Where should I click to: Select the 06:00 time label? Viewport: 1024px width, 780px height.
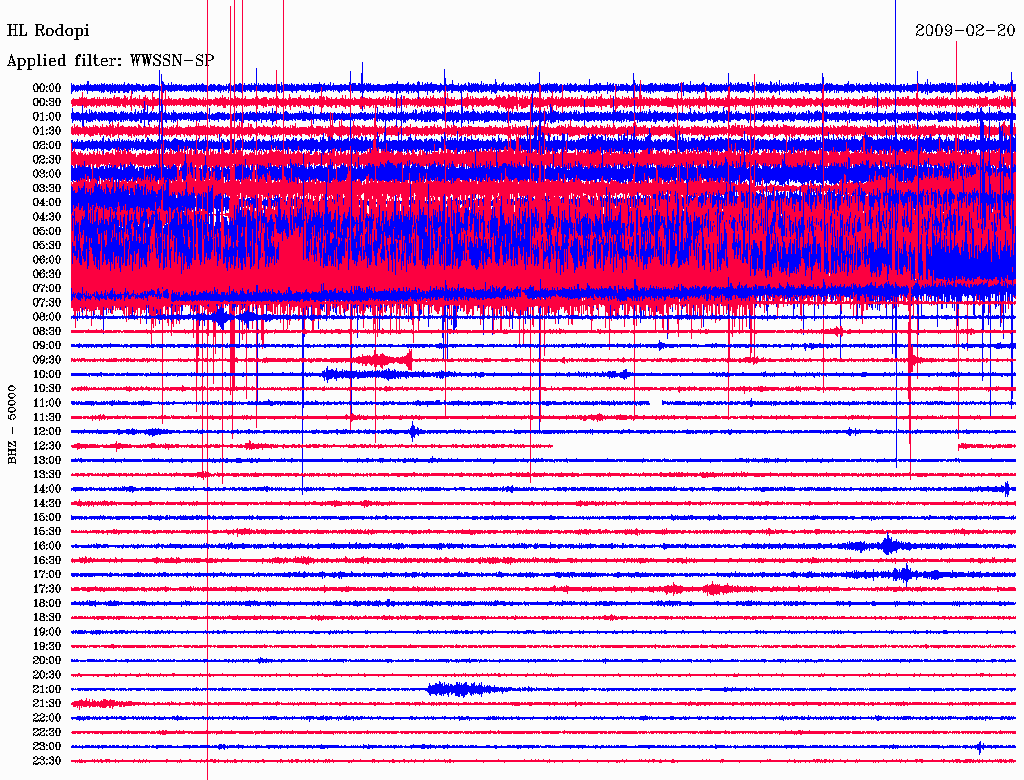[x=47, y=259]
